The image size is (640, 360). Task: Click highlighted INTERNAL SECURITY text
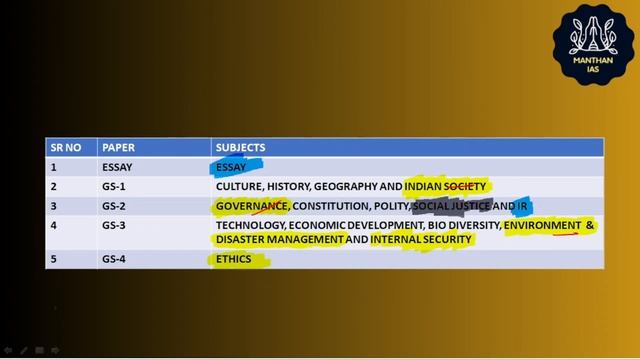point(421,239)
